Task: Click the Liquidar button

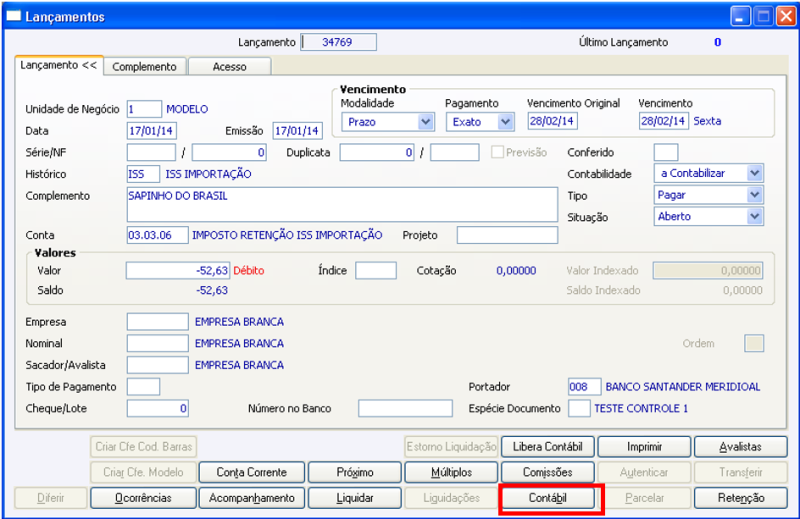Action: pyautogui.click(x=355, y=498)
